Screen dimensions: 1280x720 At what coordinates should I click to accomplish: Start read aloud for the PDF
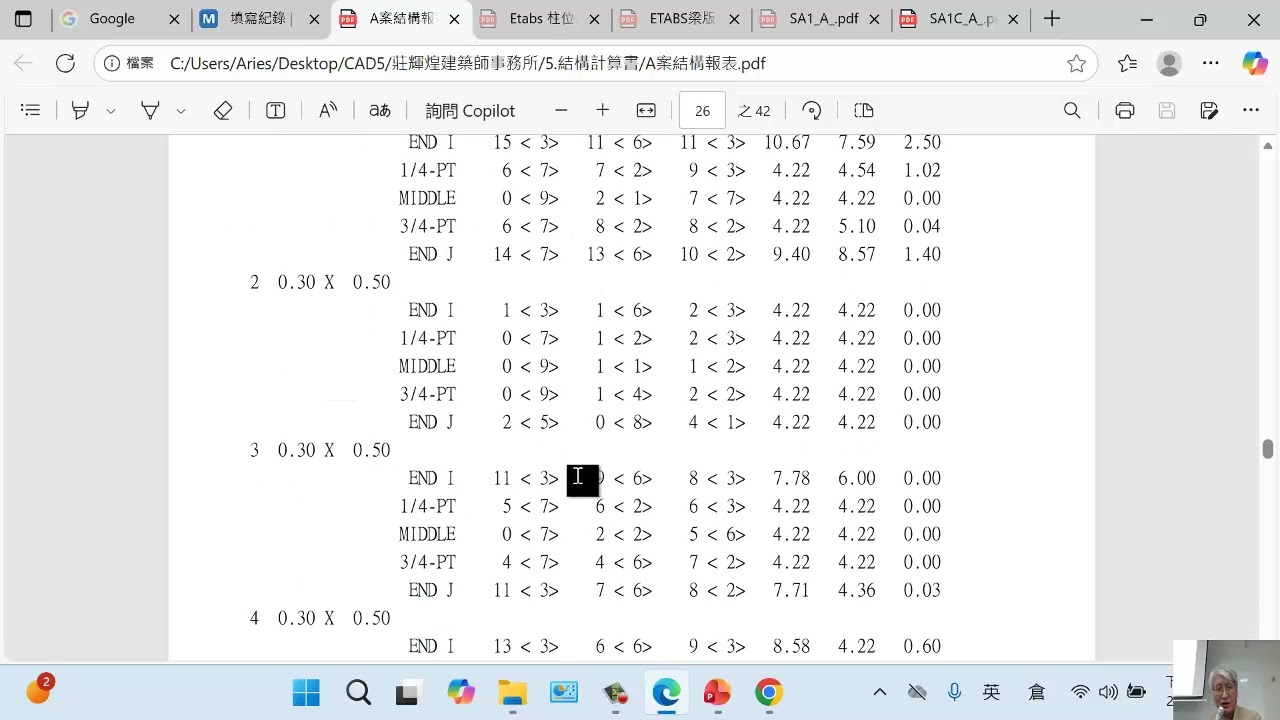[x=328, y=111]
